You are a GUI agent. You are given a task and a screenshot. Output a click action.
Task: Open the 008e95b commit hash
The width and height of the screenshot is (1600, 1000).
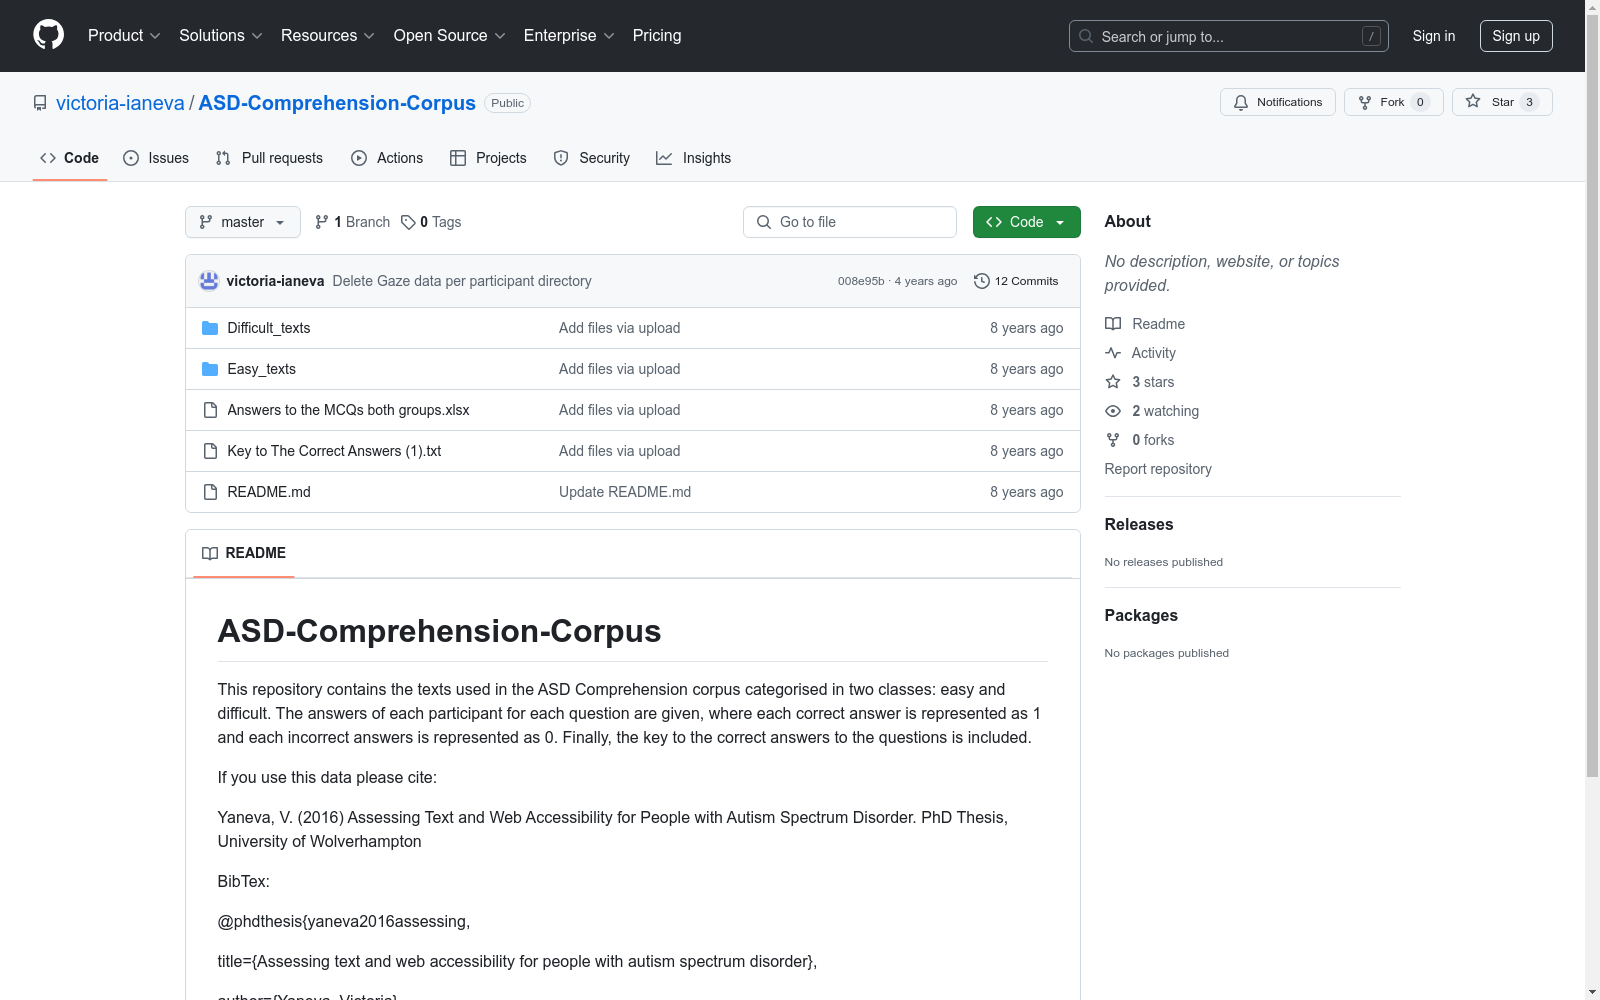pyautogui.click(x=861, y=281)
